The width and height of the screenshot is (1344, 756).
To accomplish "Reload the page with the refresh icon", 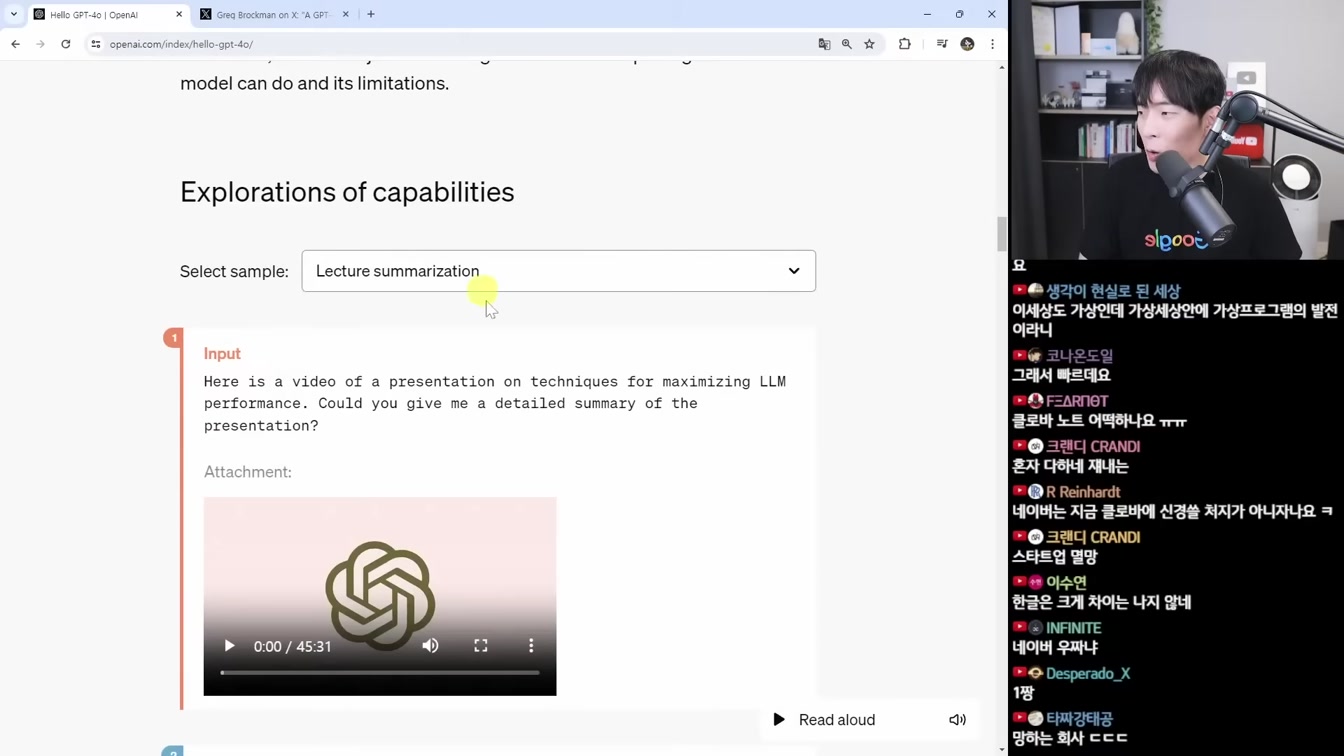I will (x=66, y=44).
